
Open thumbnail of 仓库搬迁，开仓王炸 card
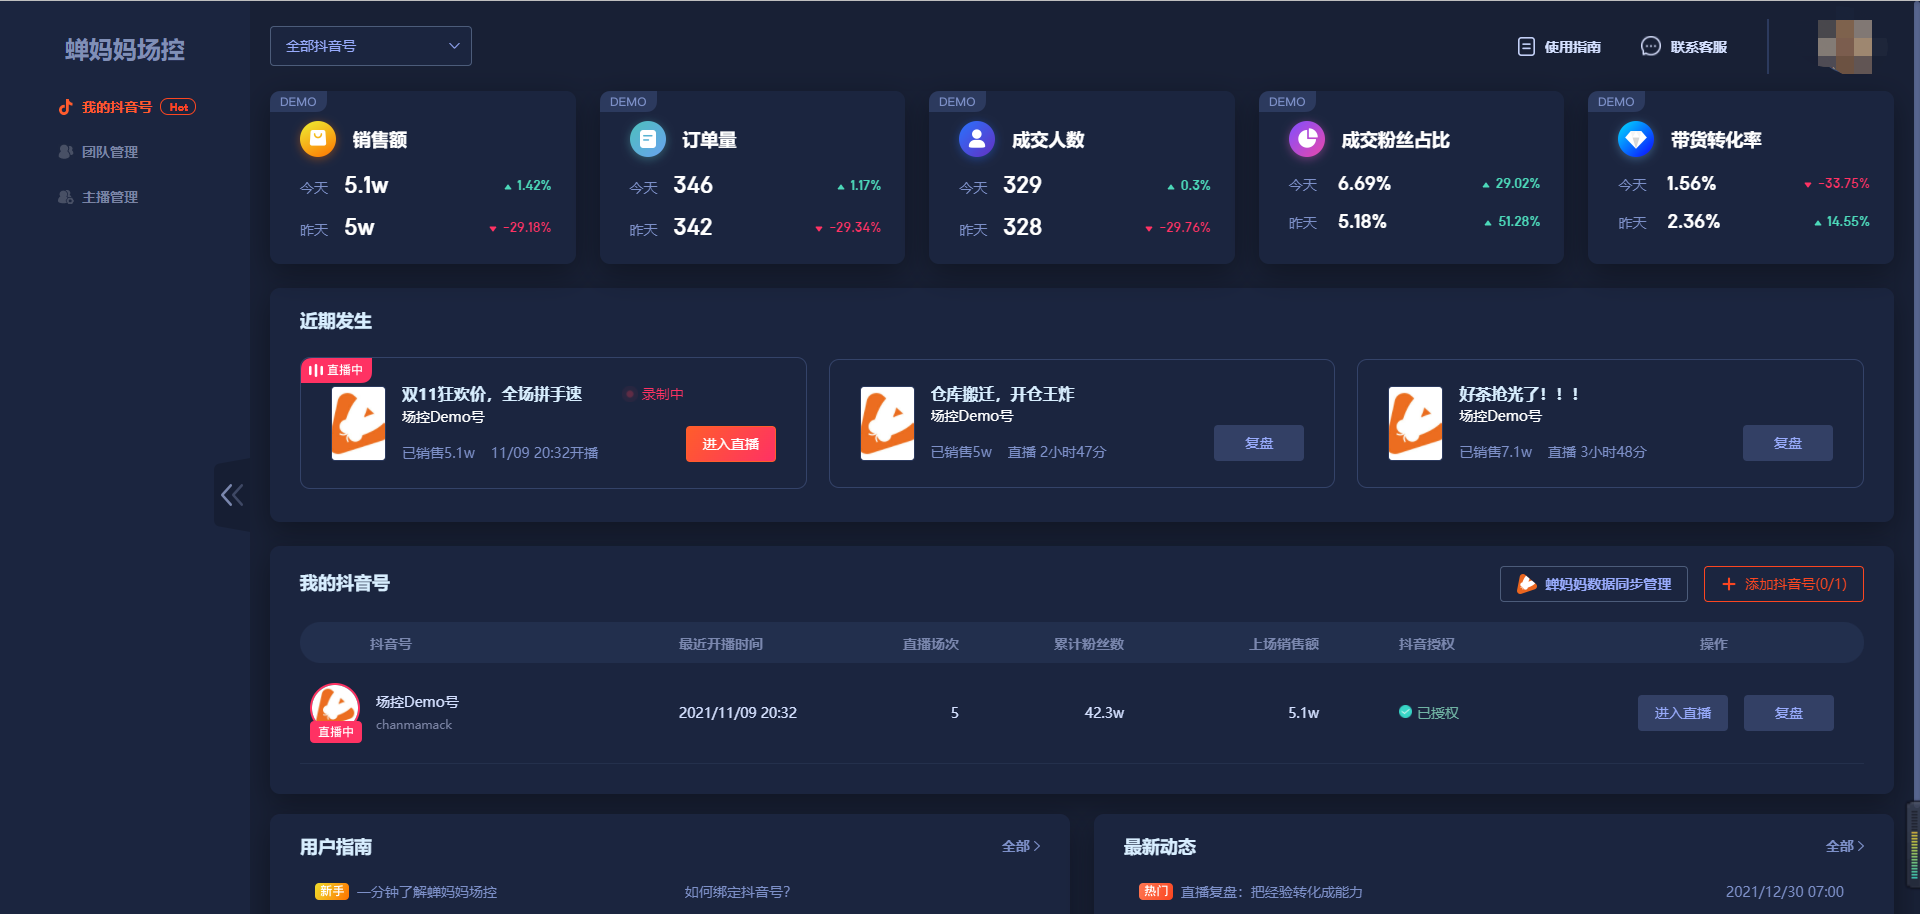(887, 423)
